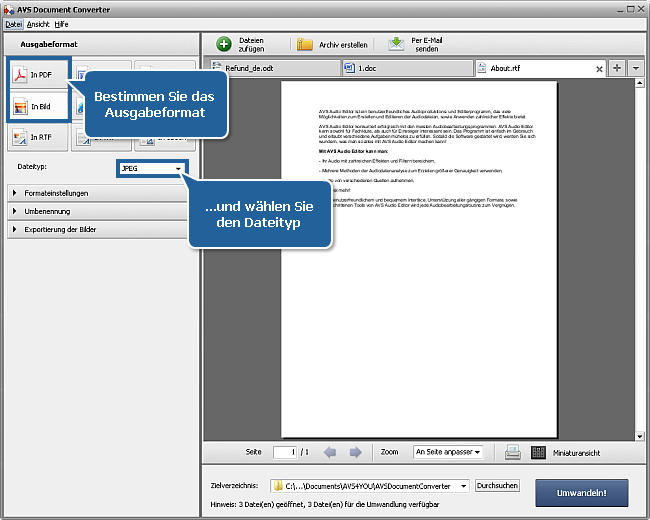Click the green Dateien zufügen plus icon
Image resolution: width=650 pixels, height=520 pixels.
(224, 44)
